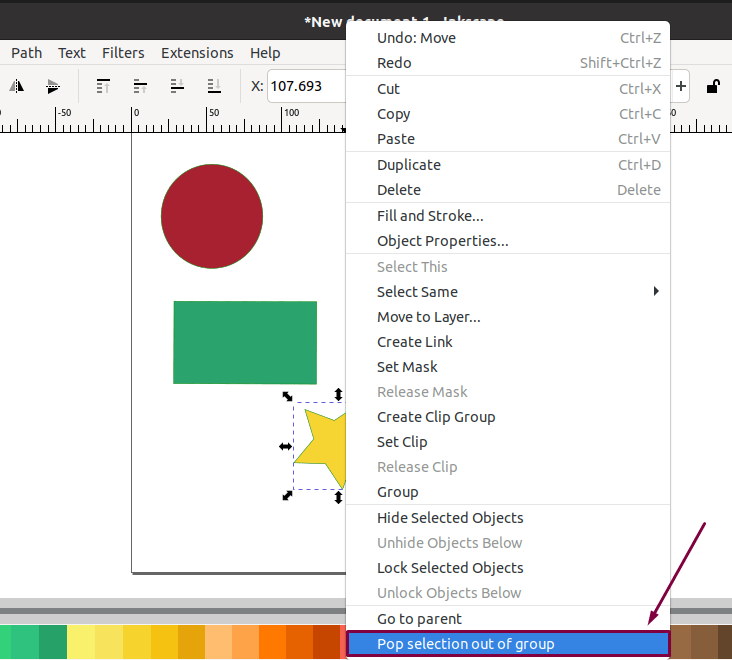Image resolution: width=732 pixels, height=660 pixels.
Task: Click bottom-left scale handle of star
Action: (x=288, y=496)
